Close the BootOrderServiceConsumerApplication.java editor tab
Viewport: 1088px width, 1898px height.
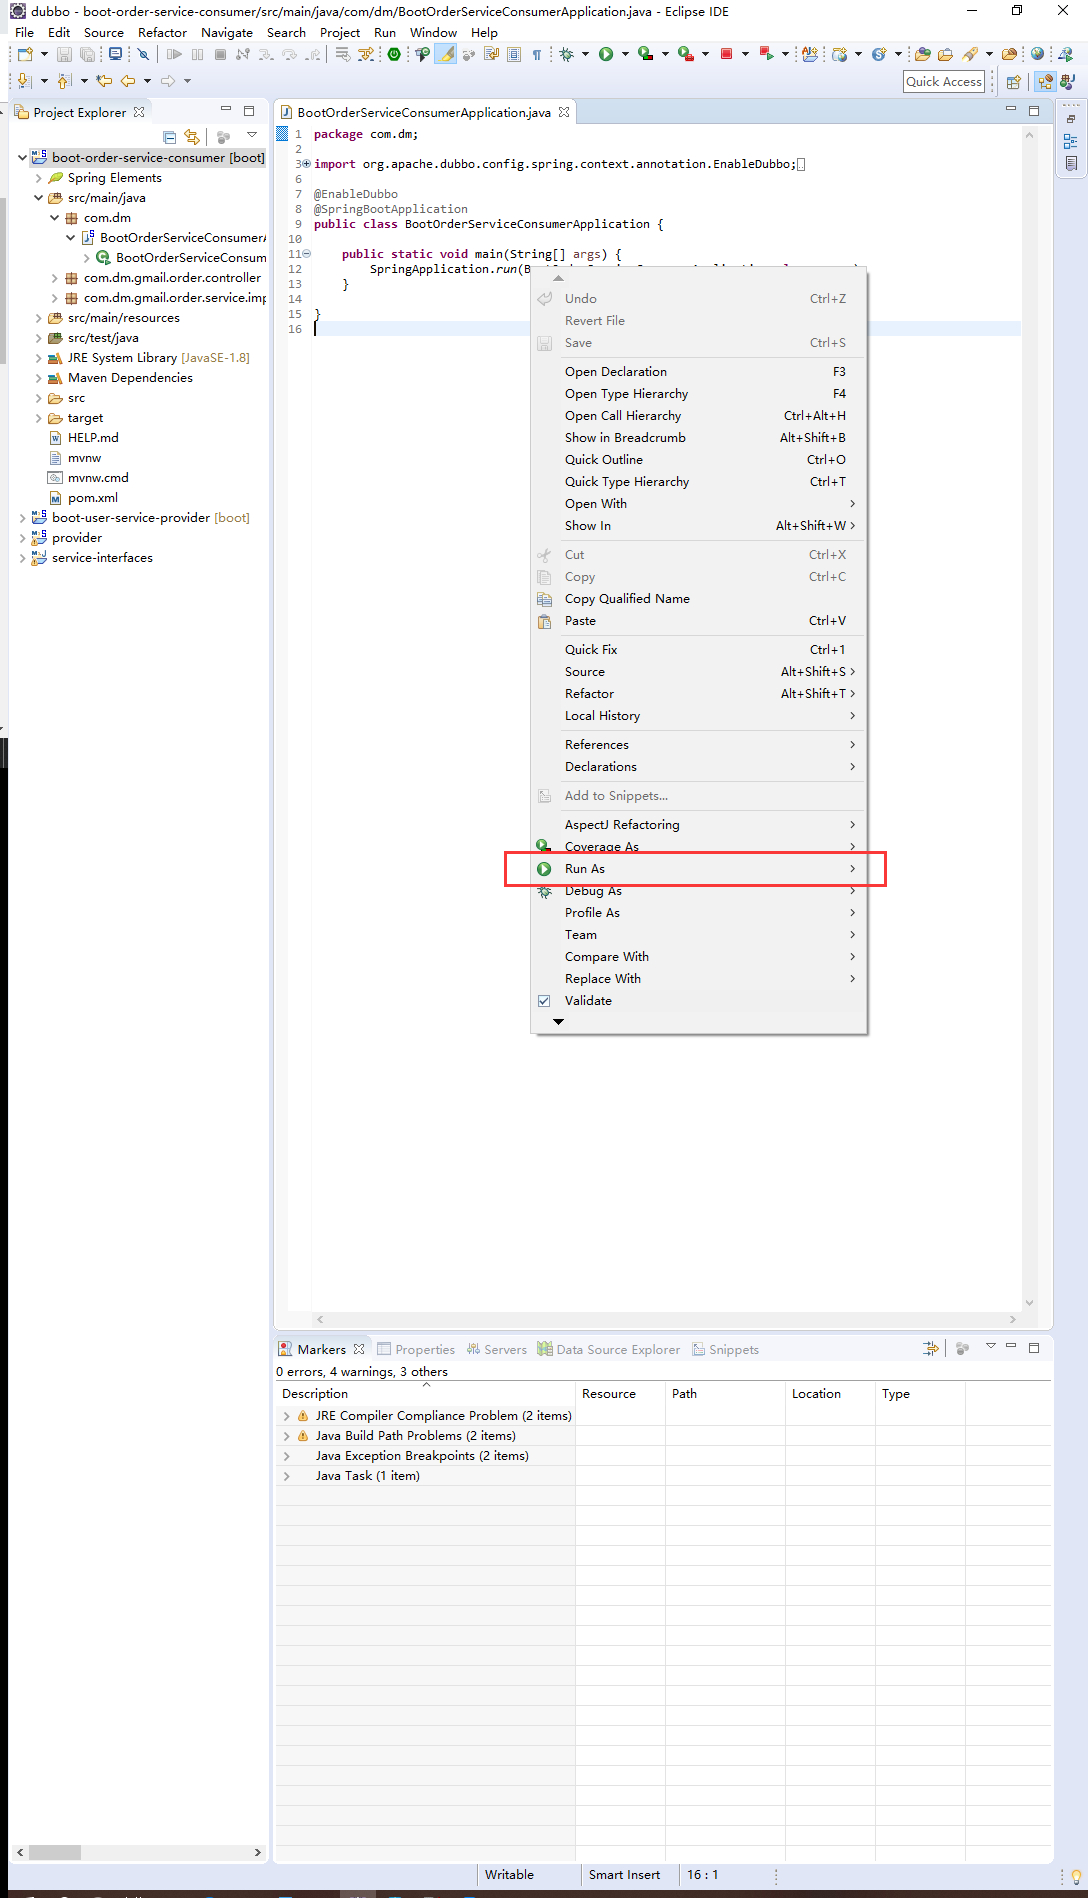pyautogui.click(x=564, y=112)
